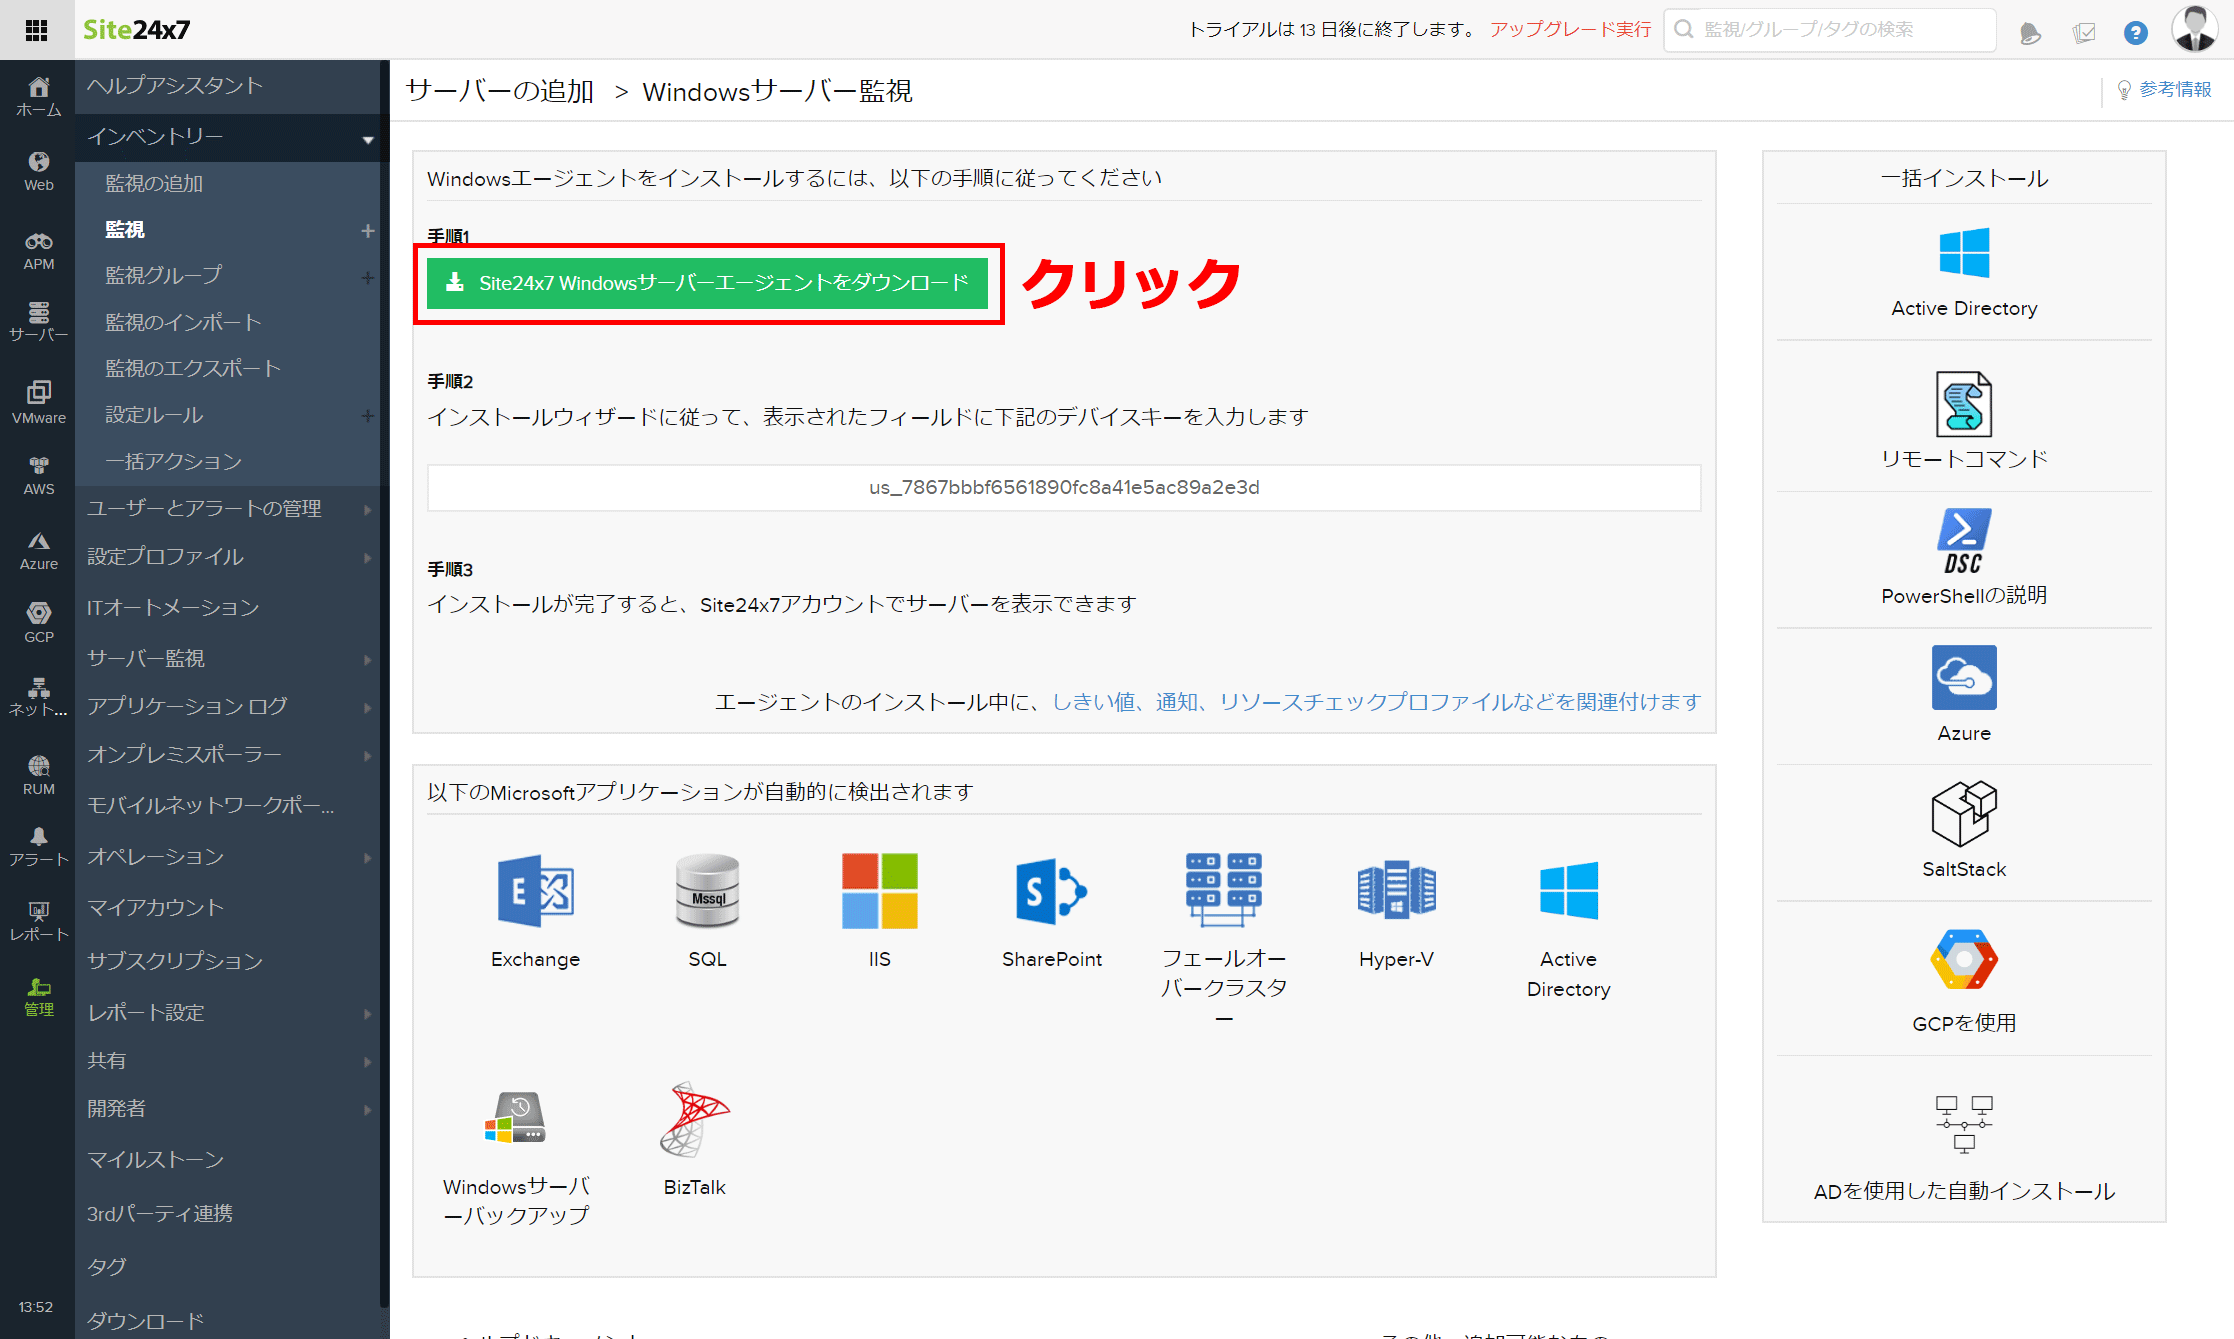2234x1339 pixels.
Task: Click the Hyper-V application icon
Action: [x=1396, y=889]
